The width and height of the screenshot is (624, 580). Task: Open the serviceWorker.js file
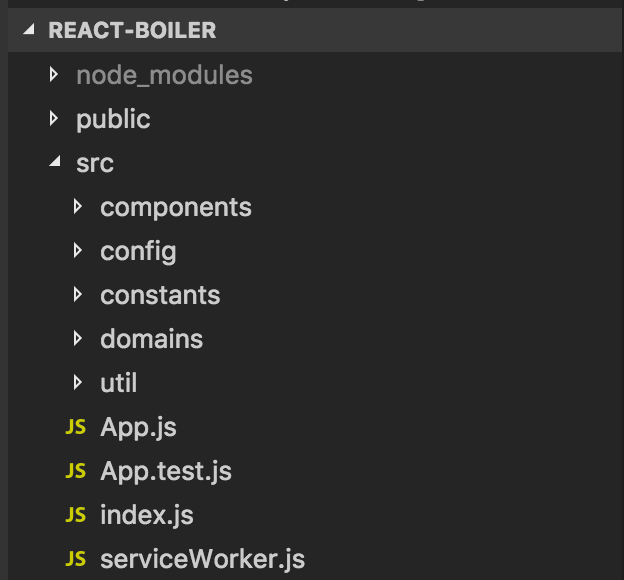click(202, 559)
